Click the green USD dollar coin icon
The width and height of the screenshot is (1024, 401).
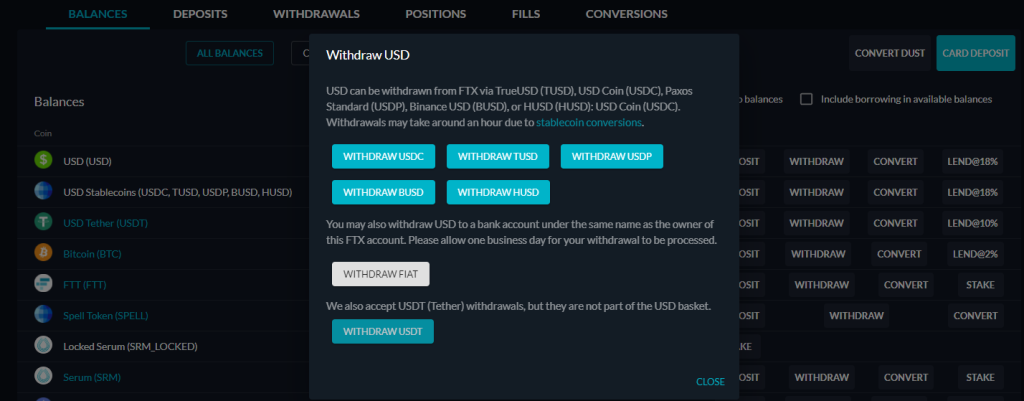[43, 161]
